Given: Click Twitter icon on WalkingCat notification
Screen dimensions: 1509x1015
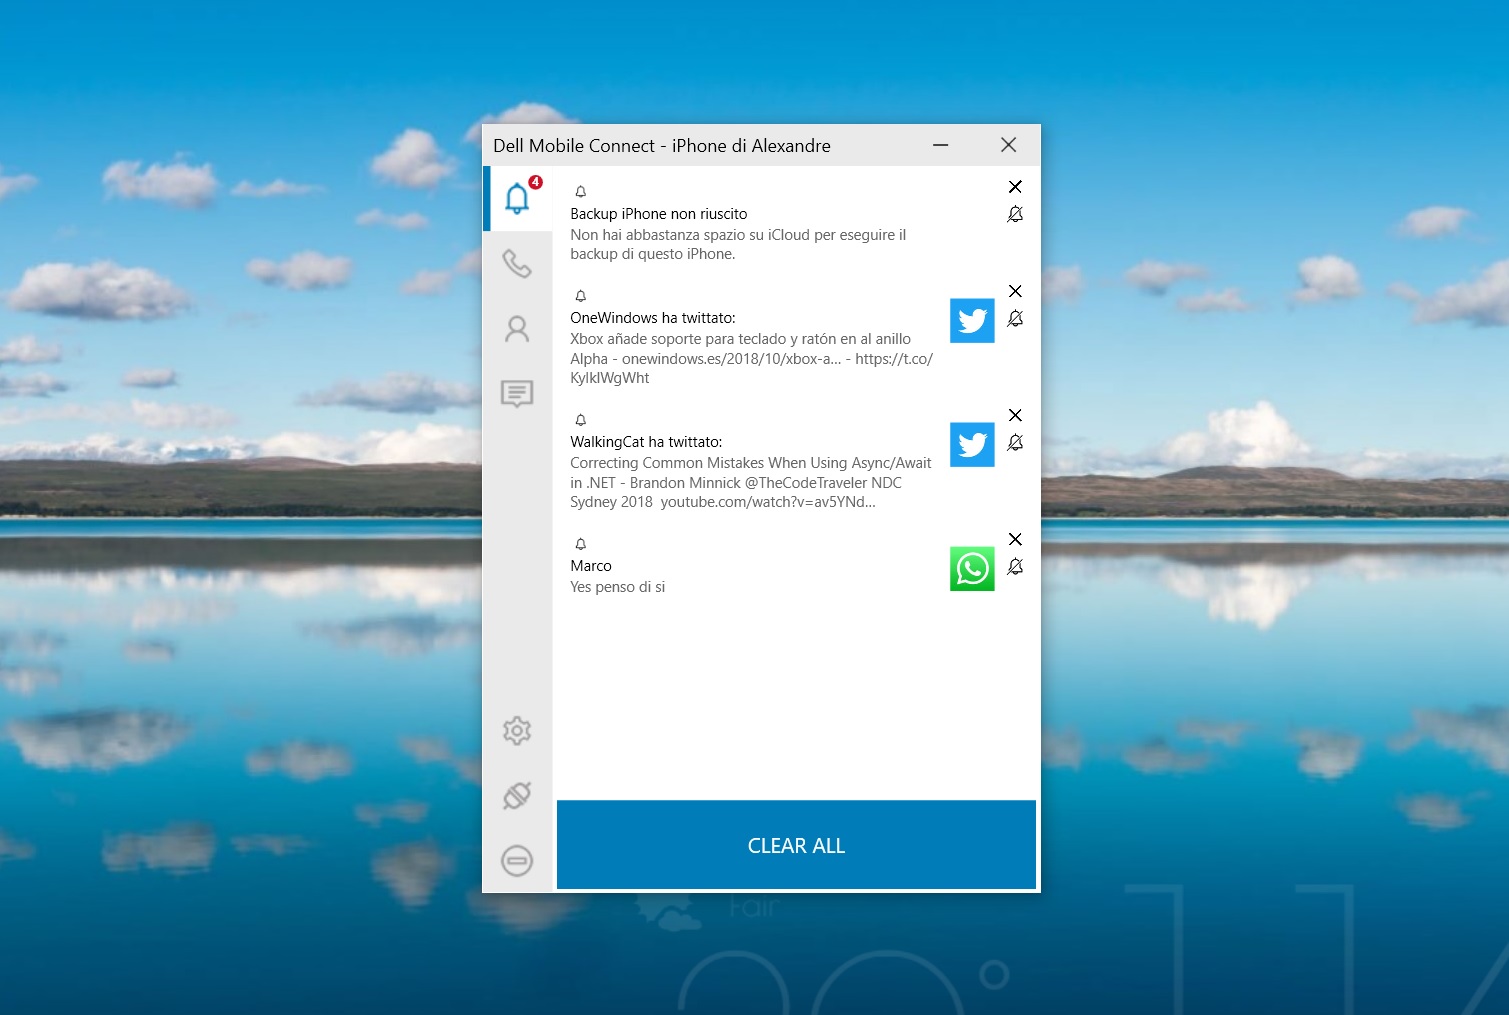Looking at the screenshot, I should click(x=972, y=445).
